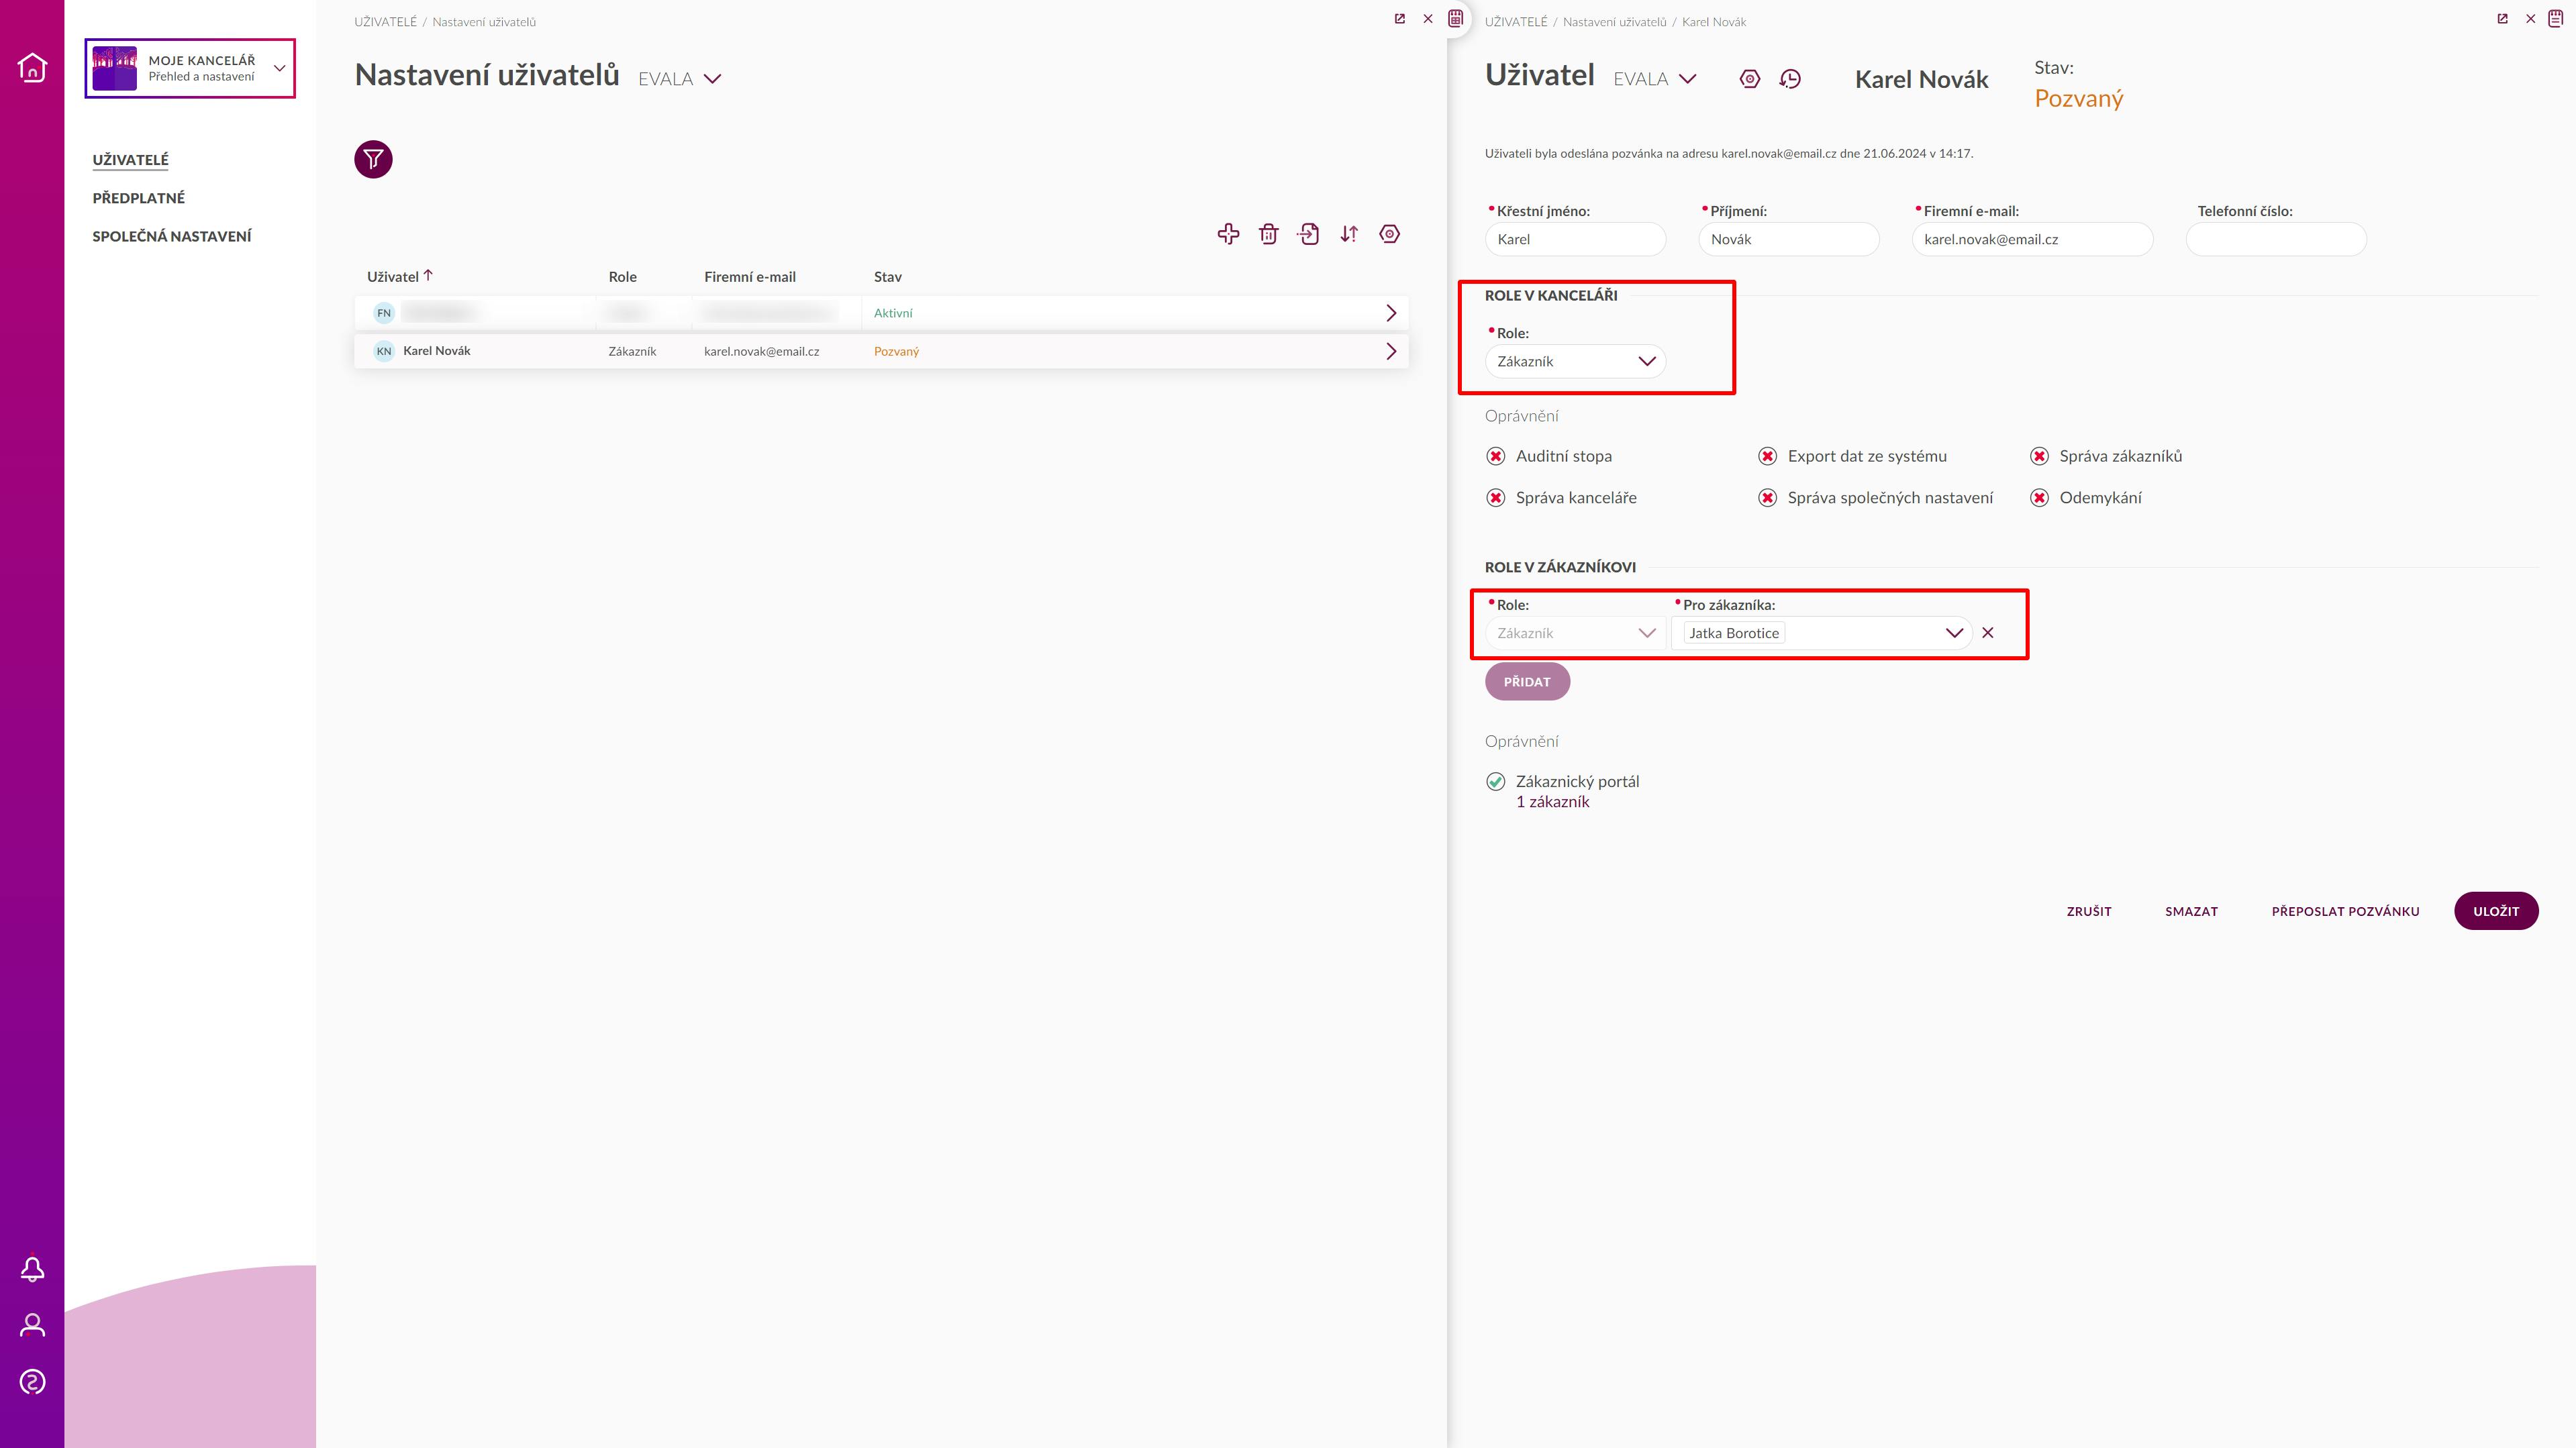Click Nastavení uživatelů breadcrumb in right panel
Viewport: 2576px width, 1448px height.
click(x=1614, y=22)
